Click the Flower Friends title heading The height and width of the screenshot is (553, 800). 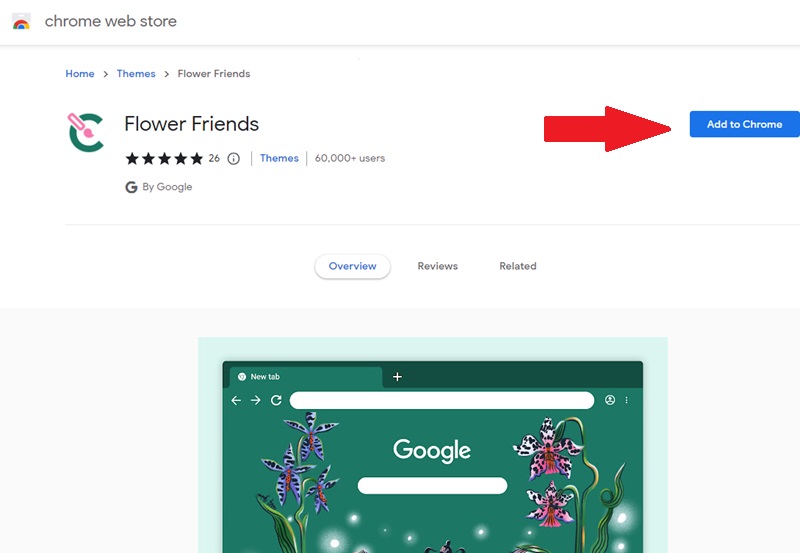click(x=191, y=124)
